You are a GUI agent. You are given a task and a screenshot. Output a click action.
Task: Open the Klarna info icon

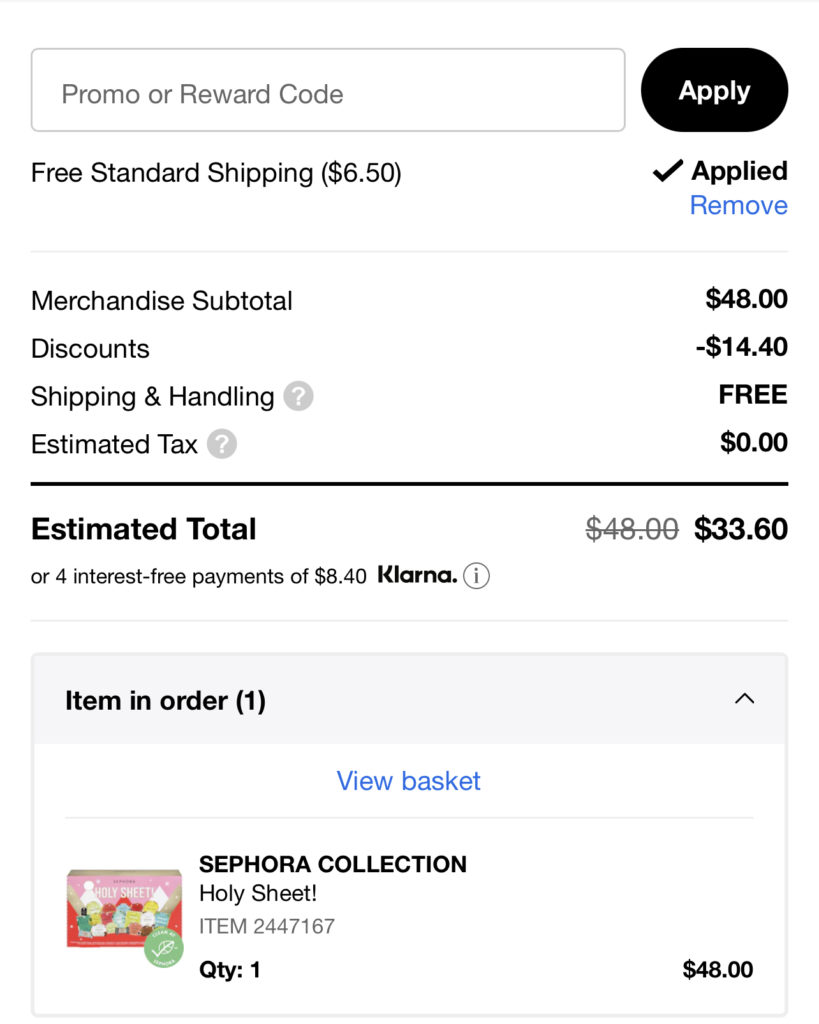[x=477, y=576]
